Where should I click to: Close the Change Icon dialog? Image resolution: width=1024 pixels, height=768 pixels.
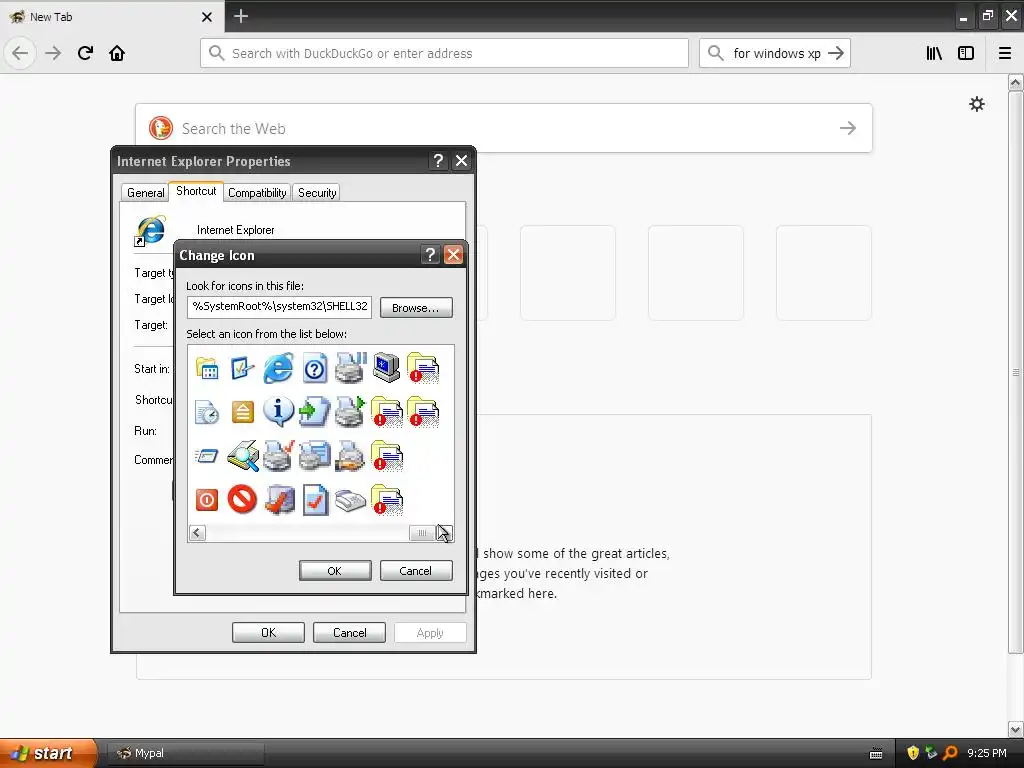coord(453,255)
